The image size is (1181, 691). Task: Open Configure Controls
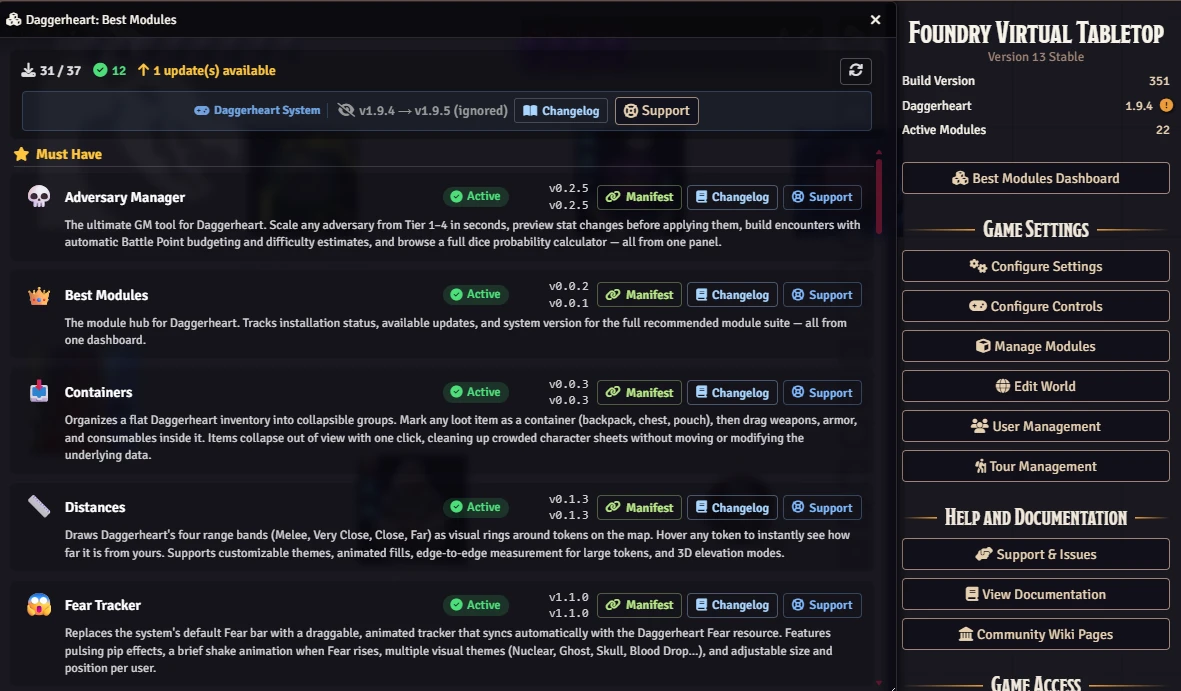(x=1036, y=306)
